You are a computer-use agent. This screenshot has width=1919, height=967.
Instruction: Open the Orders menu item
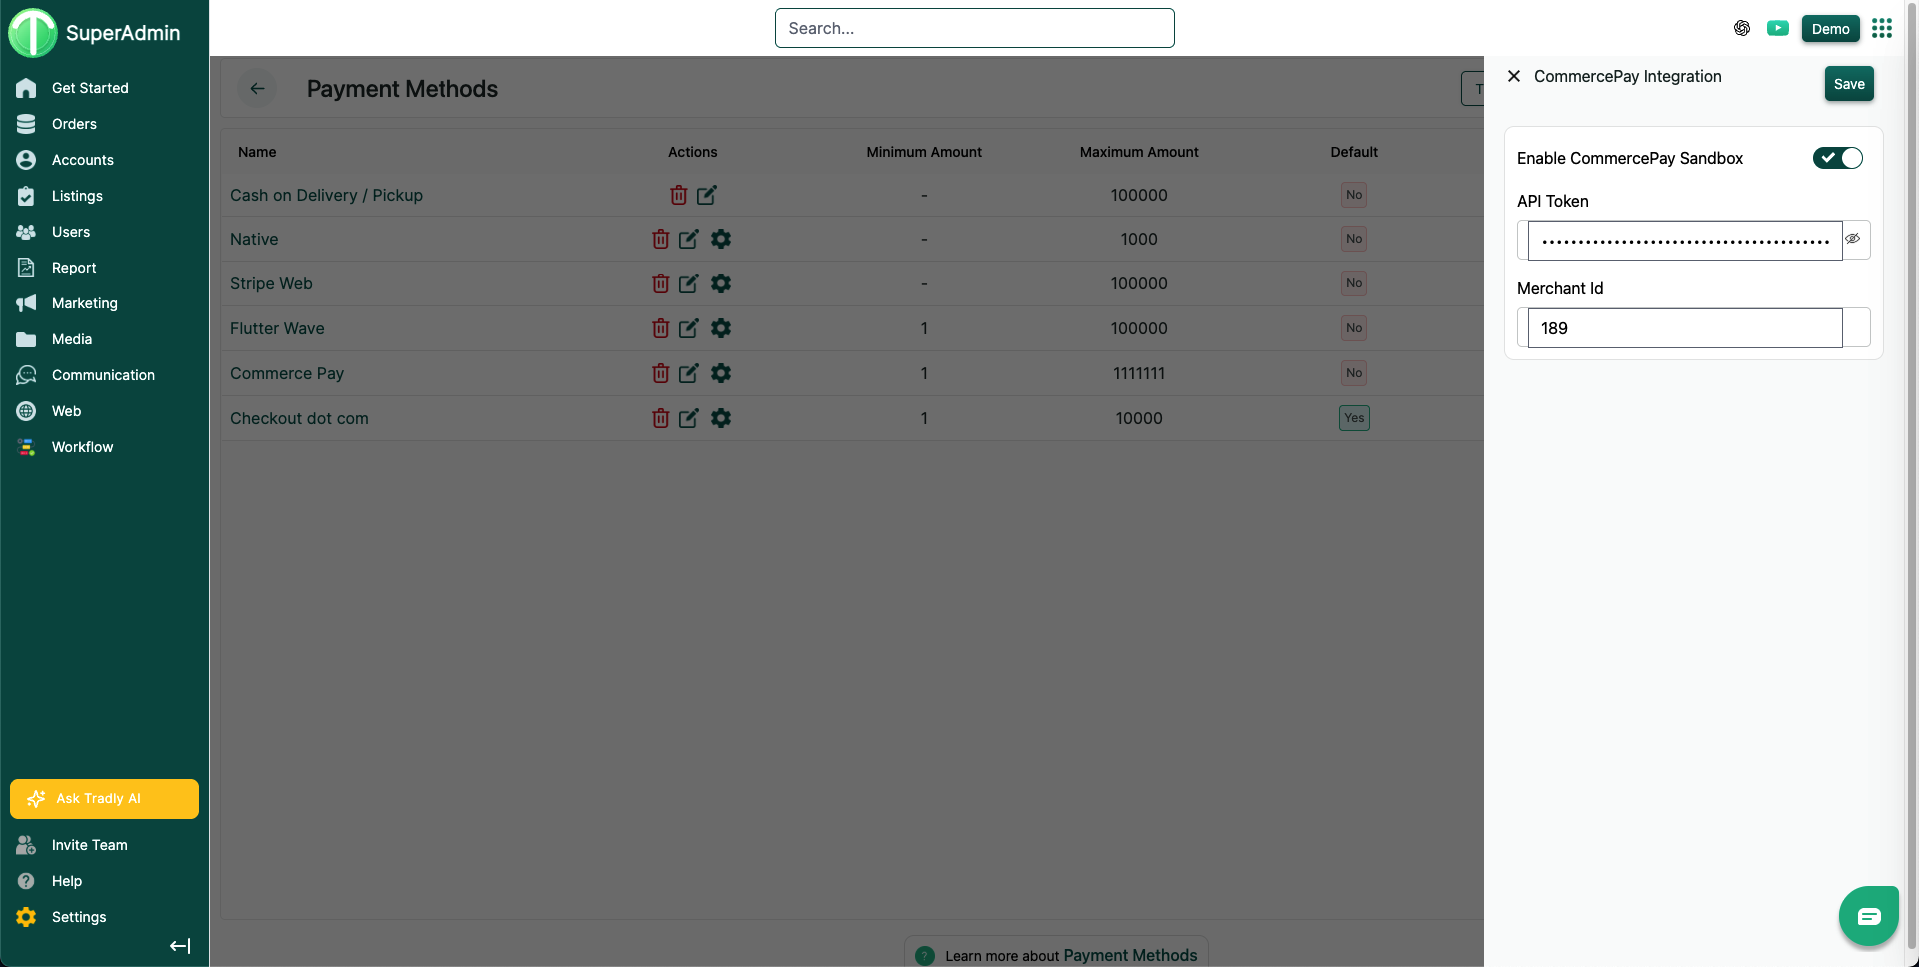pos(74,124)
